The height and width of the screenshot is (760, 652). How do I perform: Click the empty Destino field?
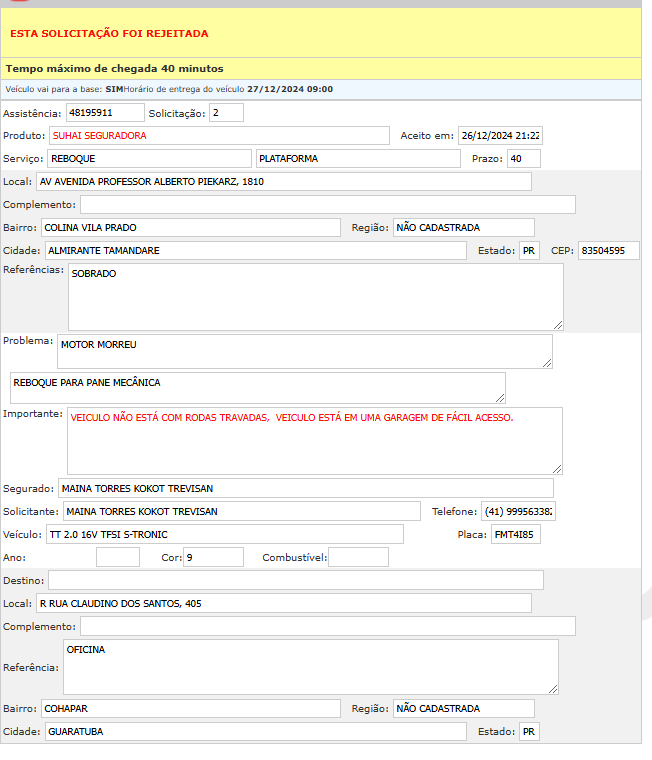(296, 580)
